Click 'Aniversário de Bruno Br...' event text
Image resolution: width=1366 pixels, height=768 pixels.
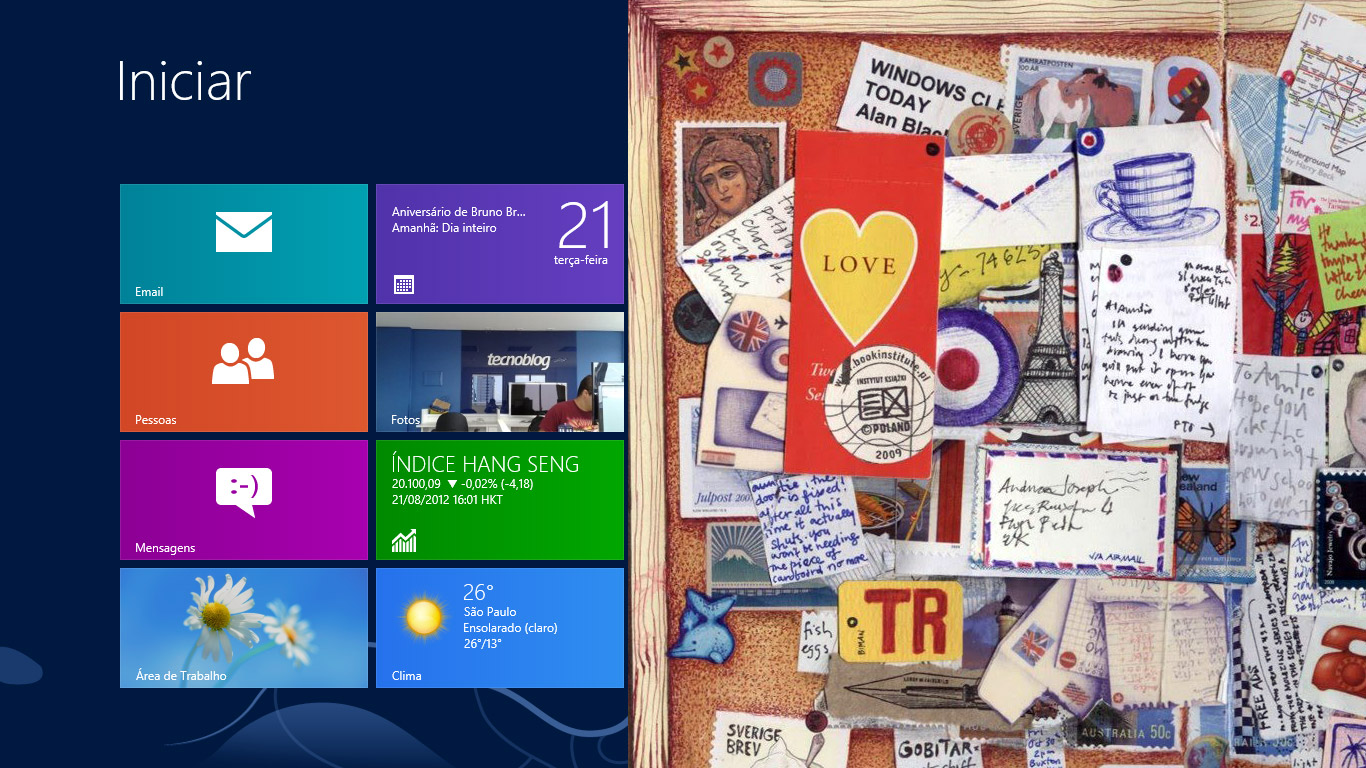[459, 212]
